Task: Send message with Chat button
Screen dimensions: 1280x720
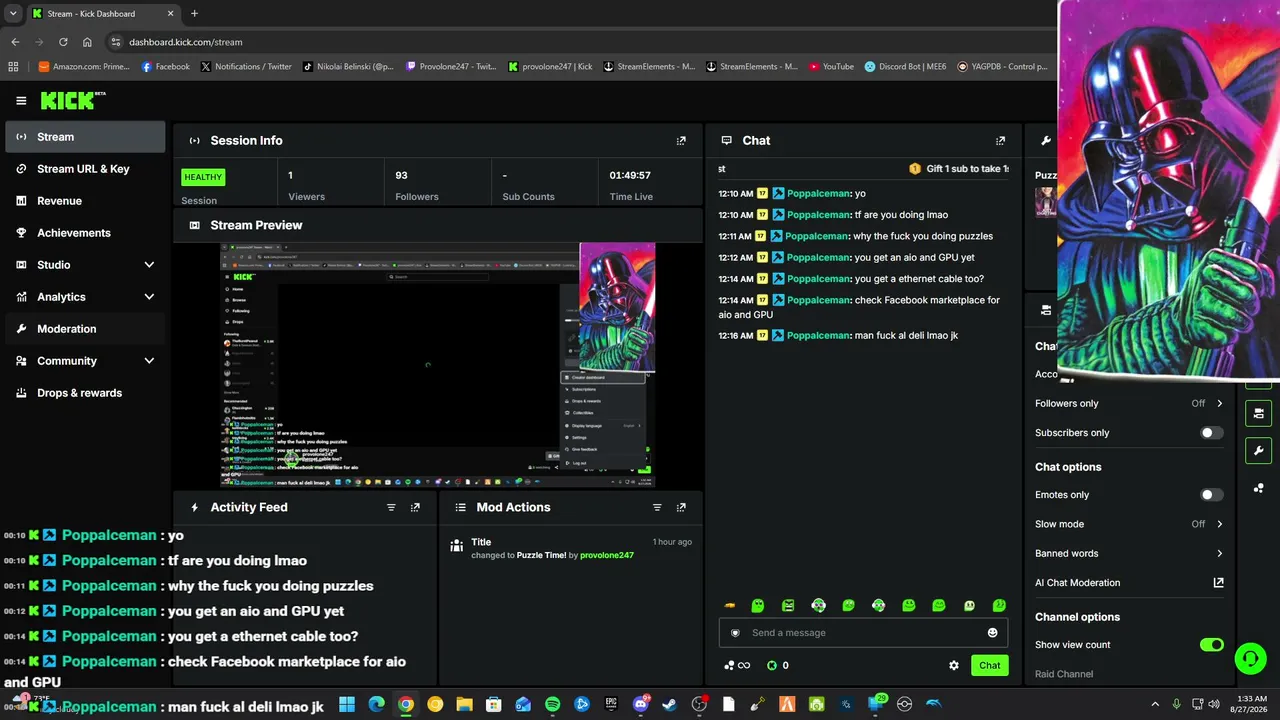Action: click(x=989, y=666)
